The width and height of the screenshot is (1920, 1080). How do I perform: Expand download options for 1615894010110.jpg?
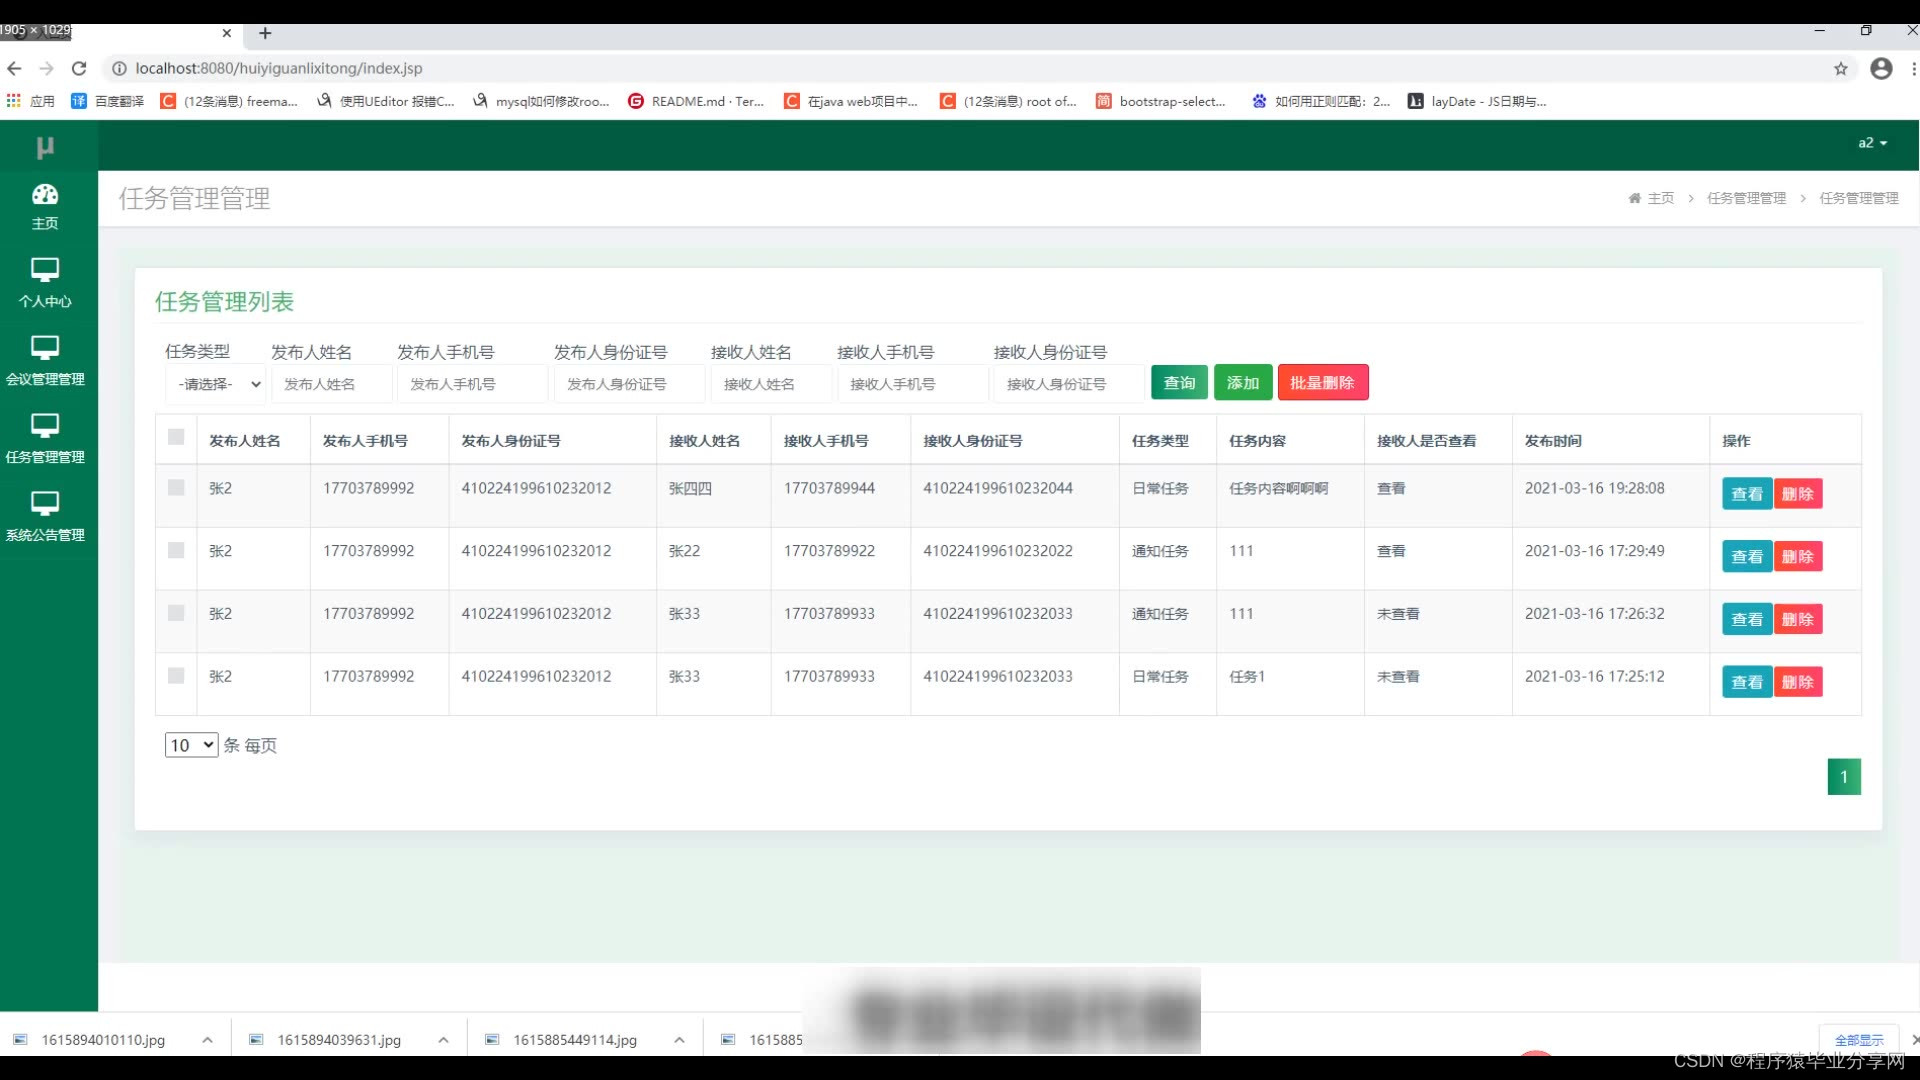tap(207, 1040)
